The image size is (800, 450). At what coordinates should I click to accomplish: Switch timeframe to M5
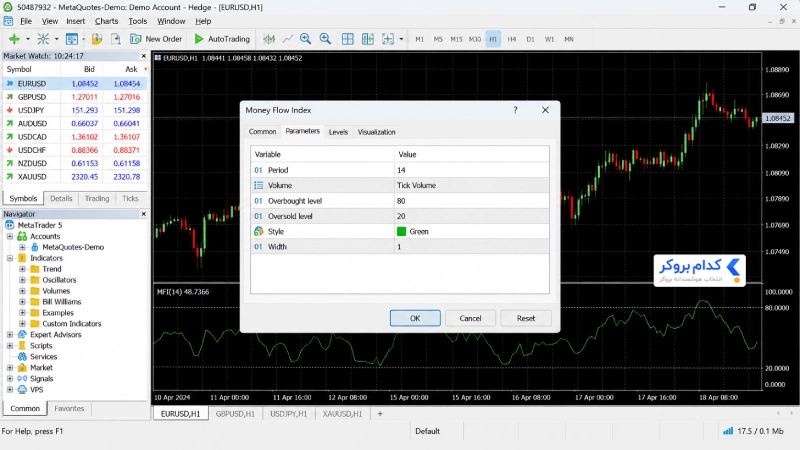click(x=438, y=39)
